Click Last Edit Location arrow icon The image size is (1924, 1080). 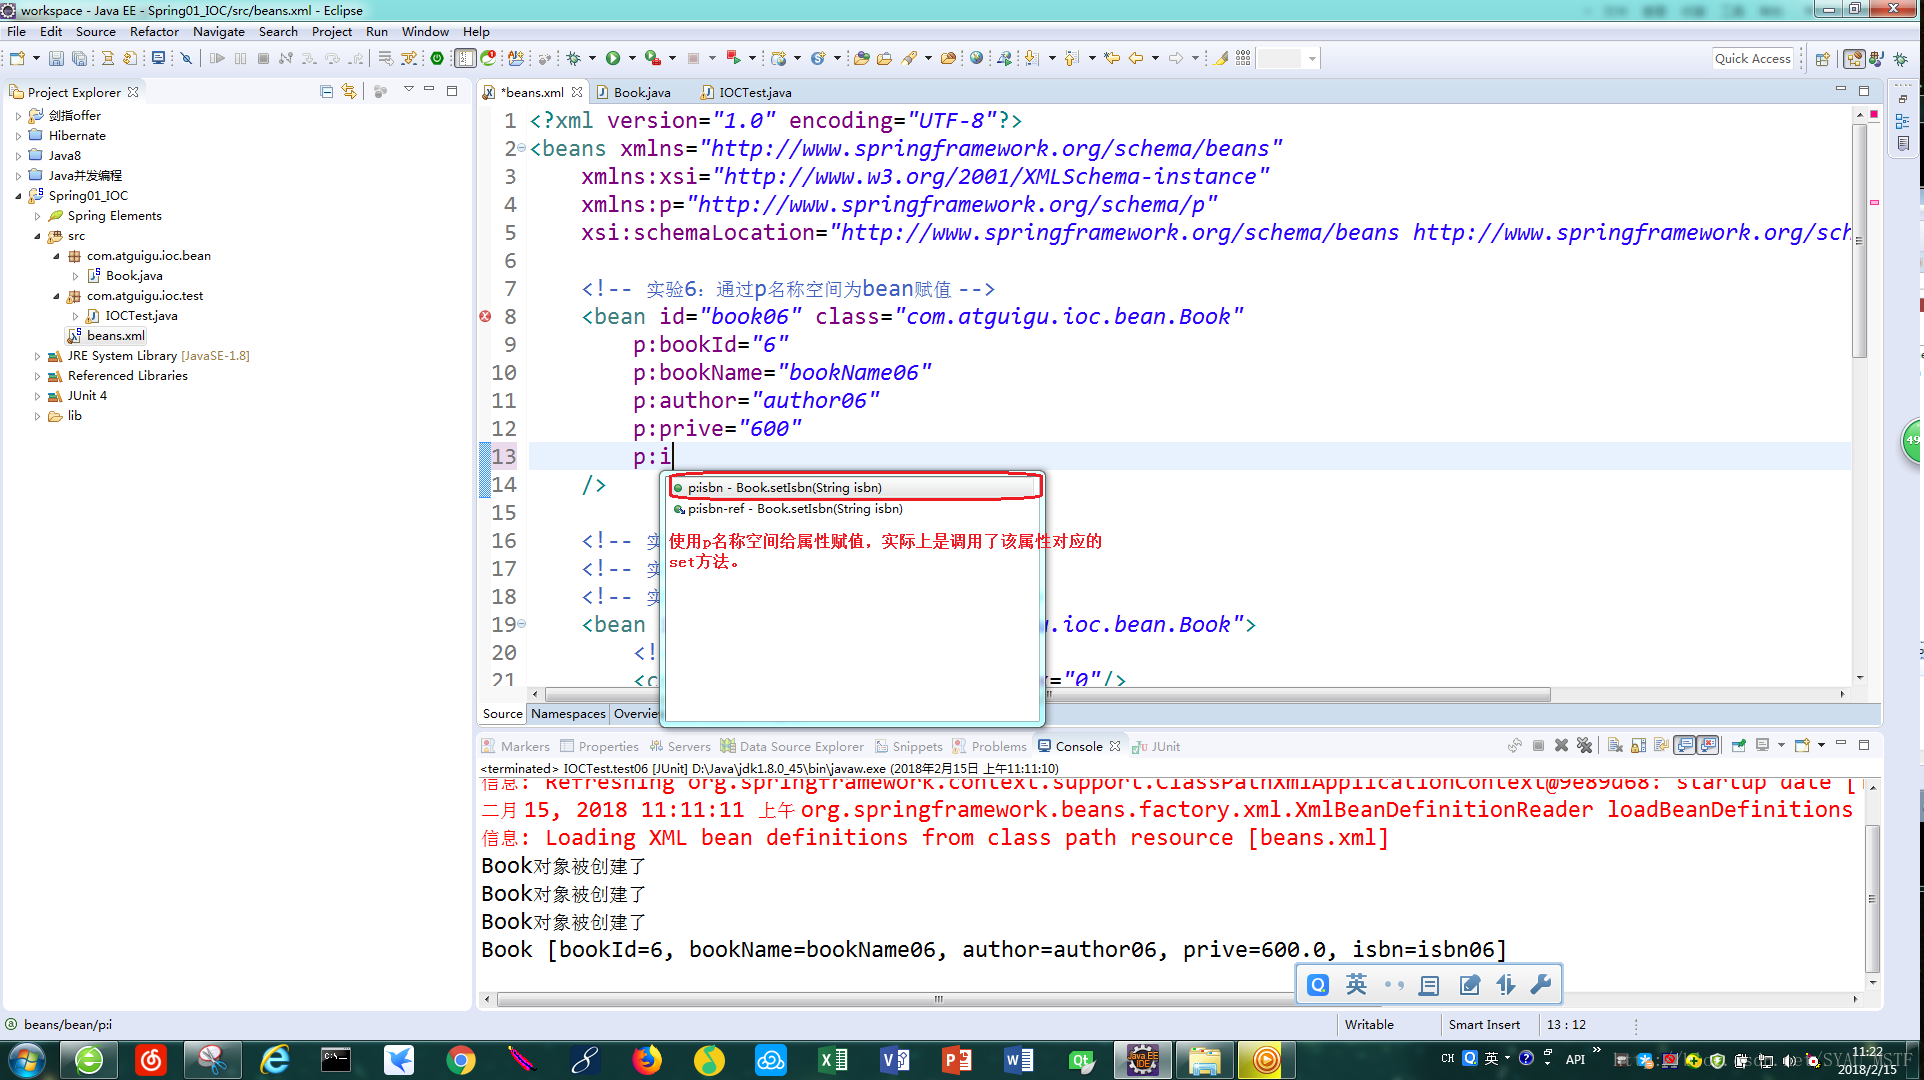click(1112, 59)
